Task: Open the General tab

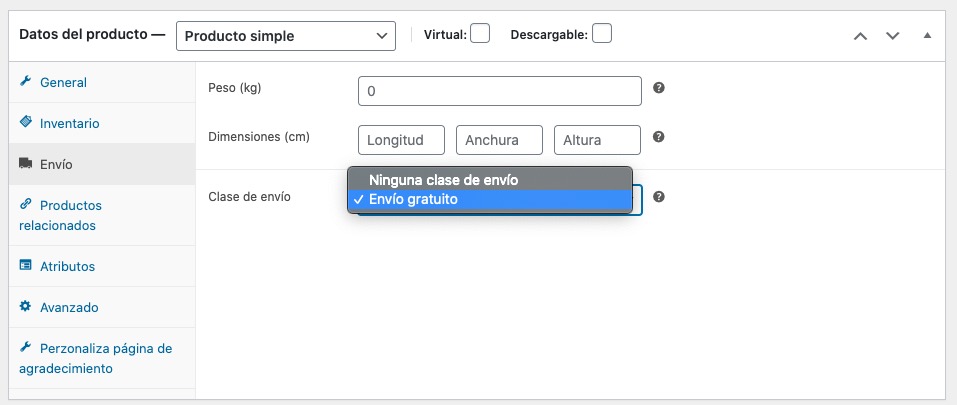Action: (63, 82)
